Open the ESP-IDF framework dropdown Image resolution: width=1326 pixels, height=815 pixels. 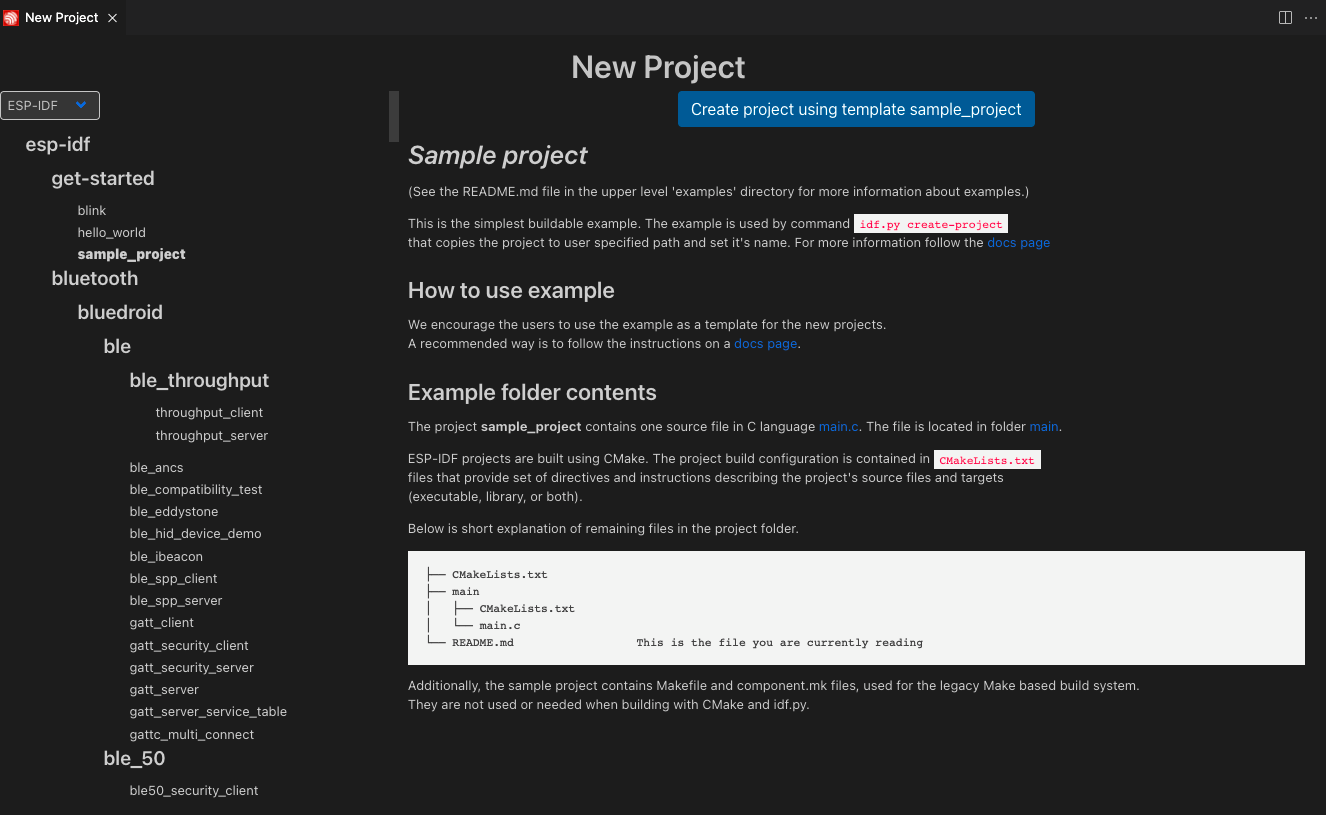pyautogui.click(x=50, y=105)
